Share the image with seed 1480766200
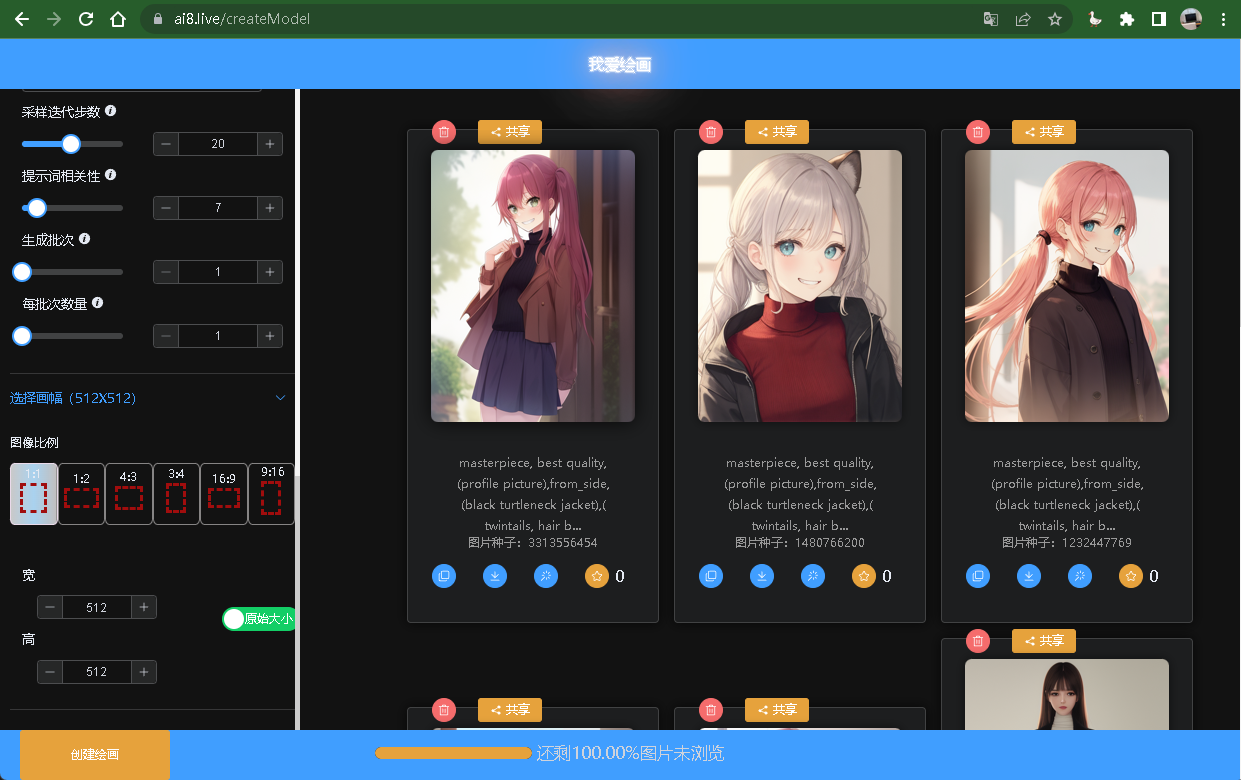1241x780 pixels. (x=777, y=132)
